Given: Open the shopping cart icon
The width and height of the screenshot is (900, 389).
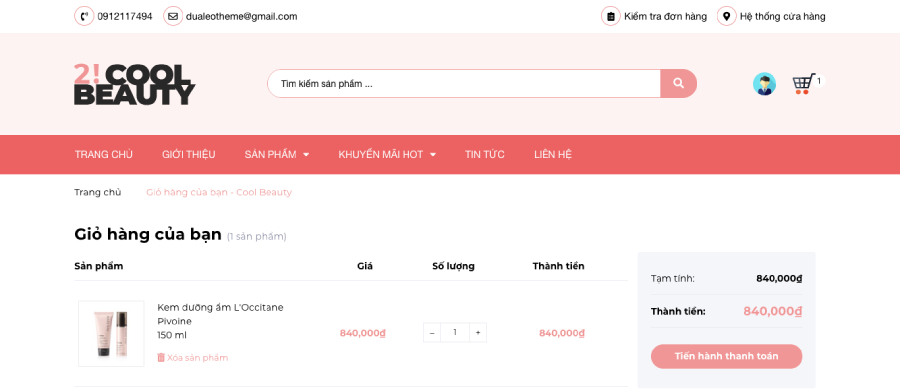Looking at the screenshot, I should (804, 84).
